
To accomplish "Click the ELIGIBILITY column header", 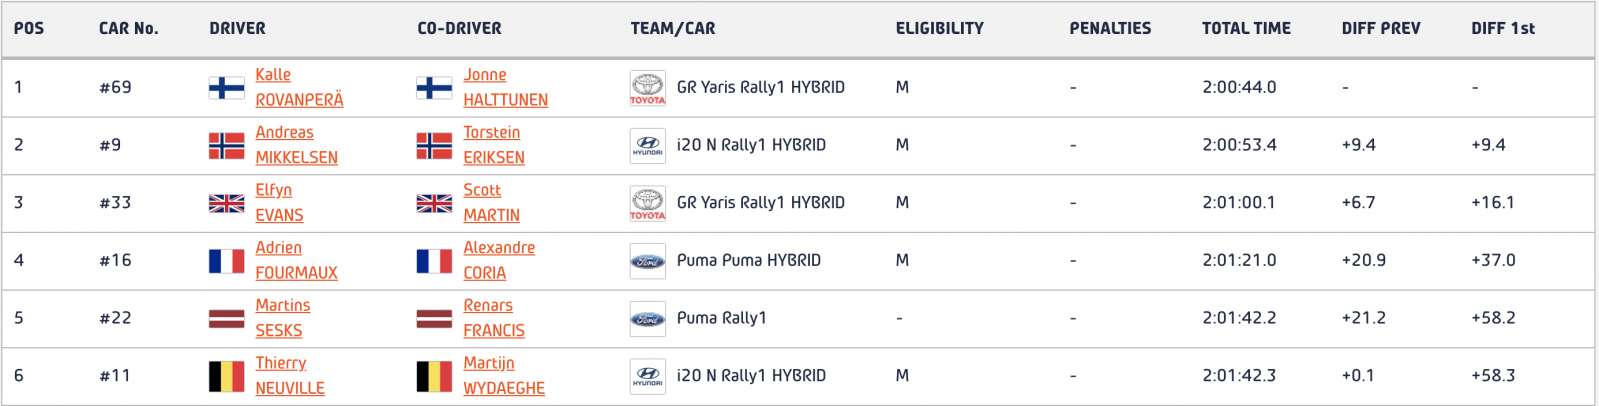I will click(939, 28).
